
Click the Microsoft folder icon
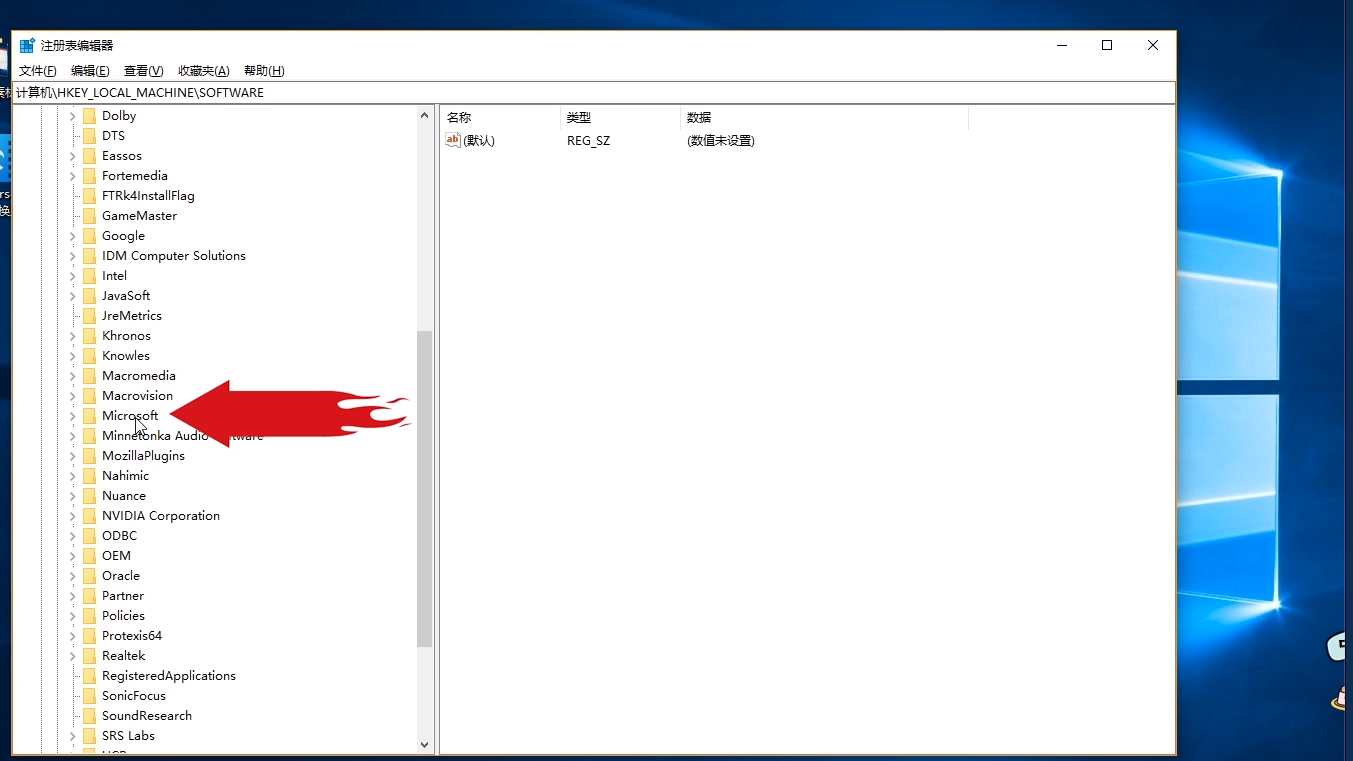tap(89, 416)
